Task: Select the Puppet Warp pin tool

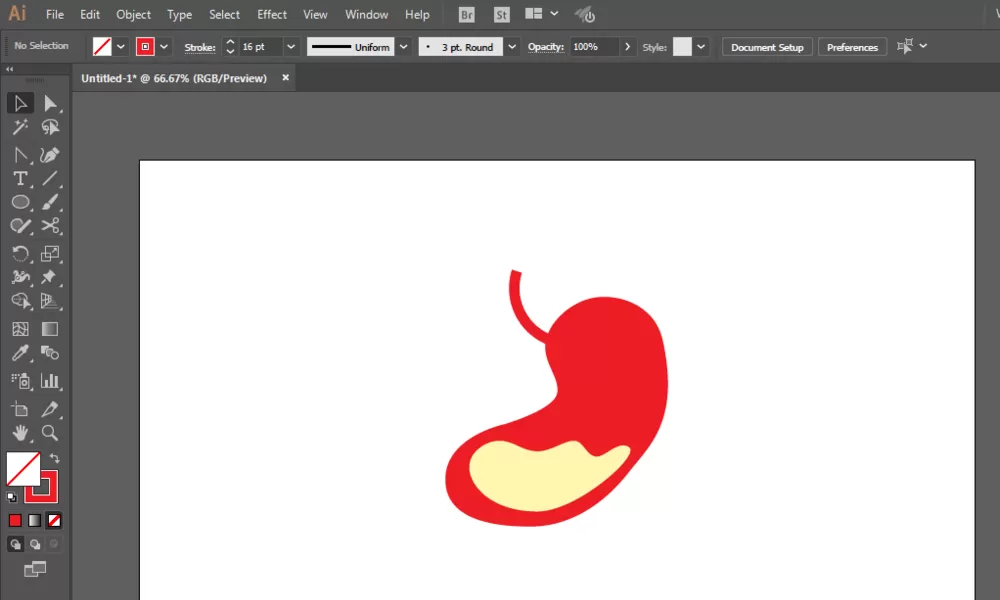Action: 50,277
